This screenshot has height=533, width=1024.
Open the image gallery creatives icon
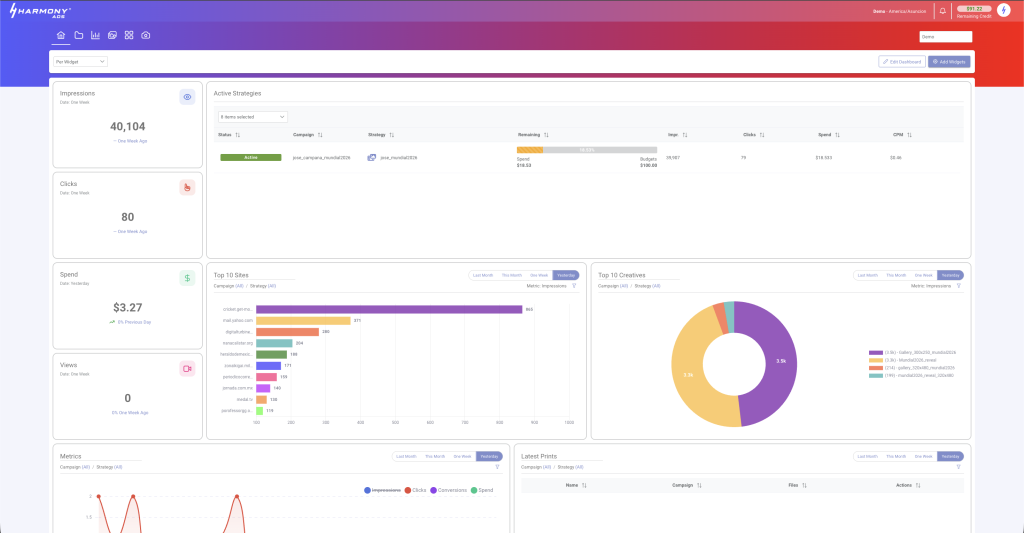112,35
